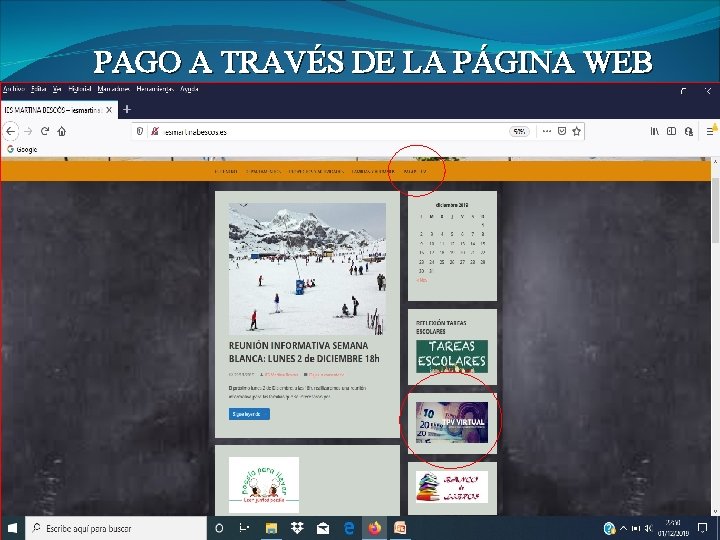
Task: Open the Herramientas menu
Action: (155, 89)
